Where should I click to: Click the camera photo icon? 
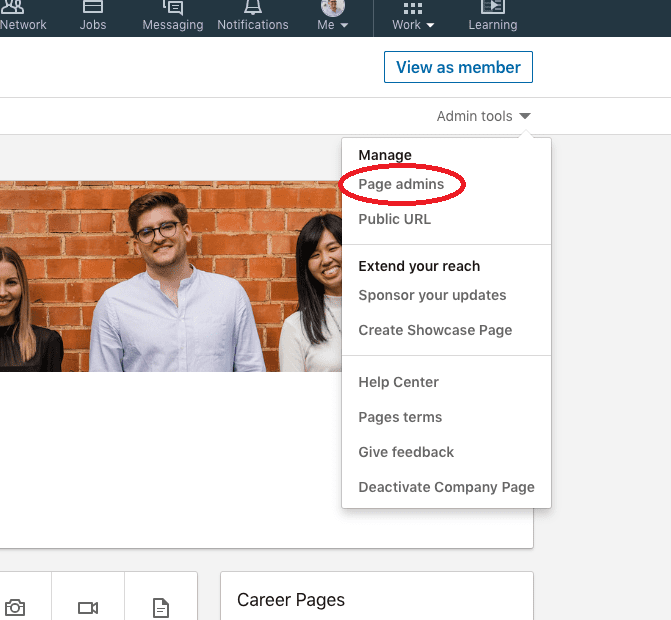[15, 608]
